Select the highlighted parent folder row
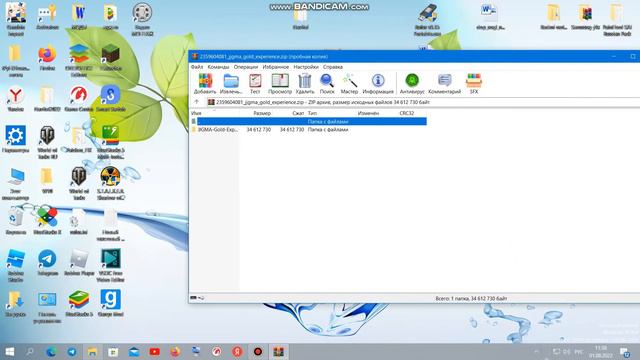640x360 pixels. (x=309, y=122)
